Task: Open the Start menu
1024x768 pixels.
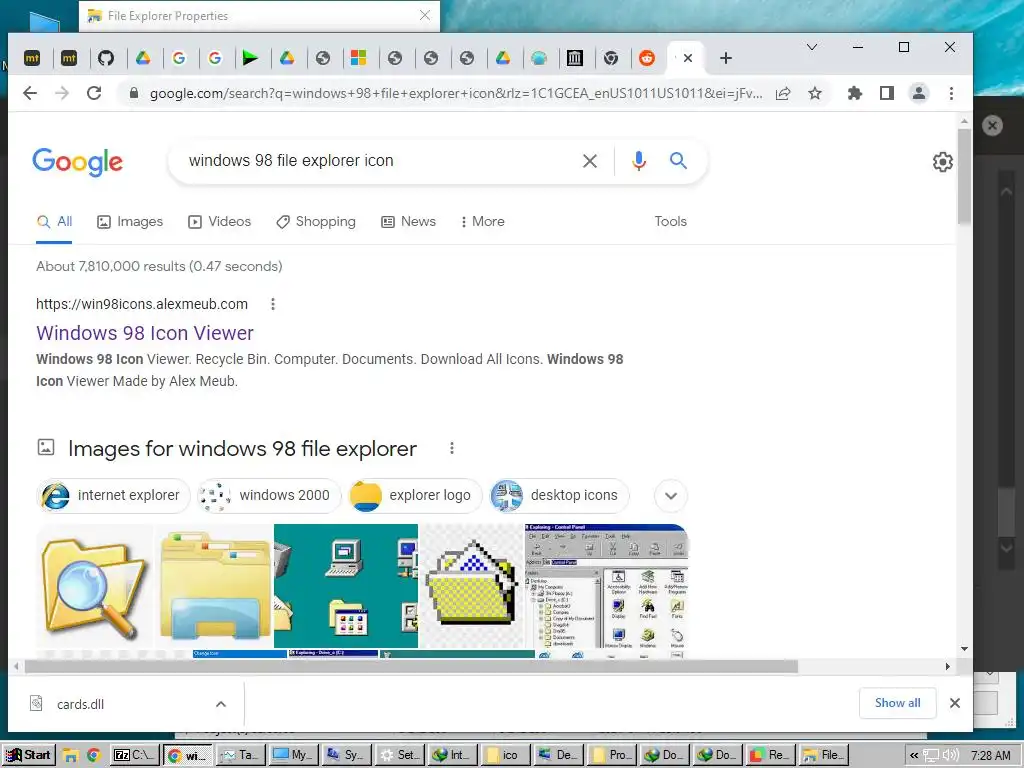Action: (x=28, y=755)
